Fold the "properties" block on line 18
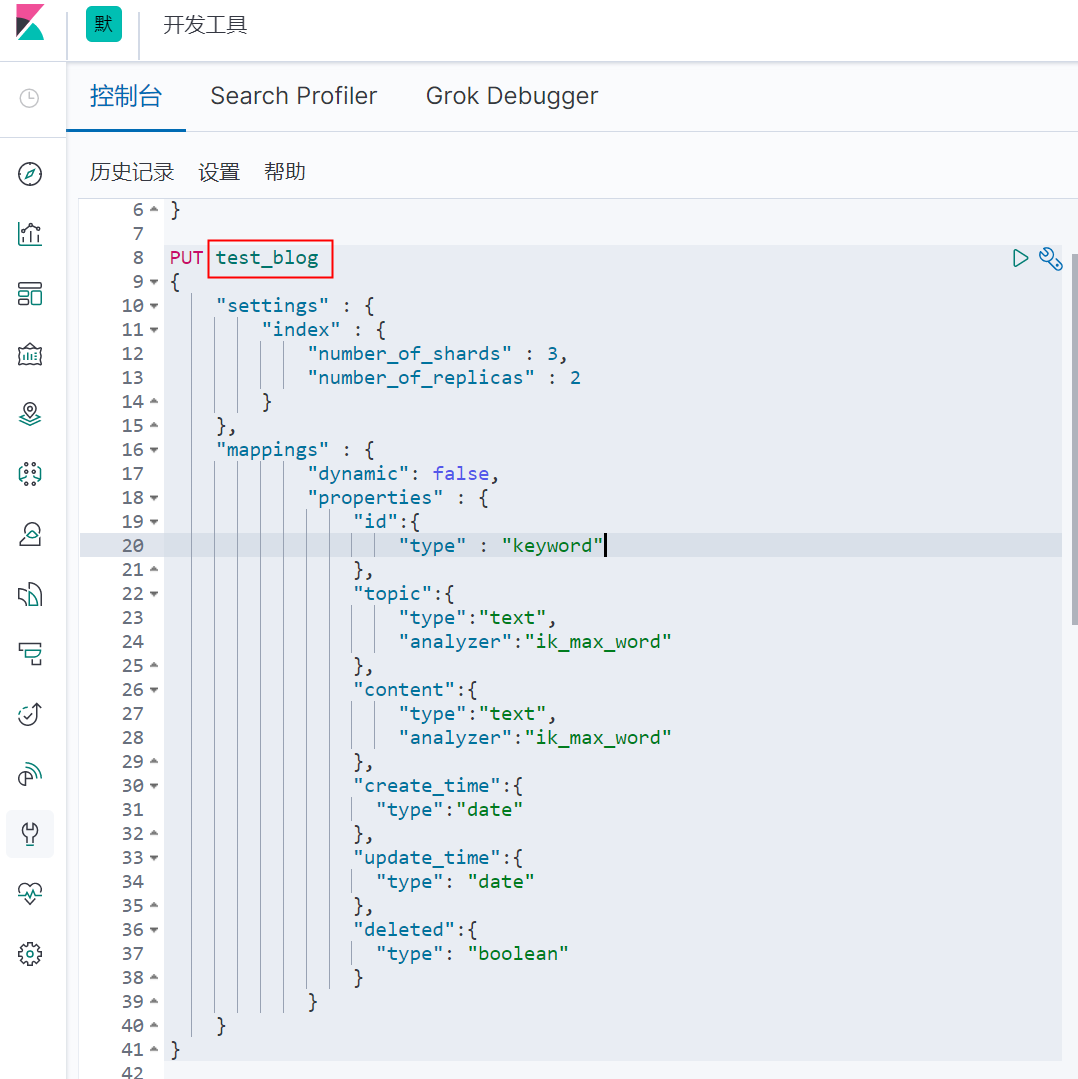Viewport: 1078px width, 1079px height. [x=154, y=498]
